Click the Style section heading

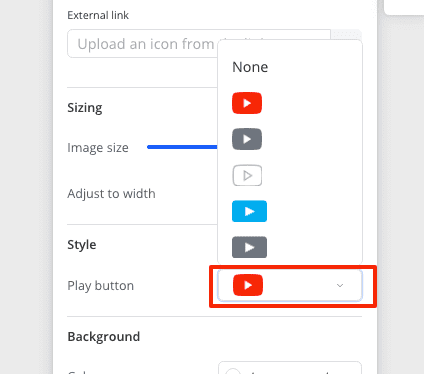coord(82,245)
